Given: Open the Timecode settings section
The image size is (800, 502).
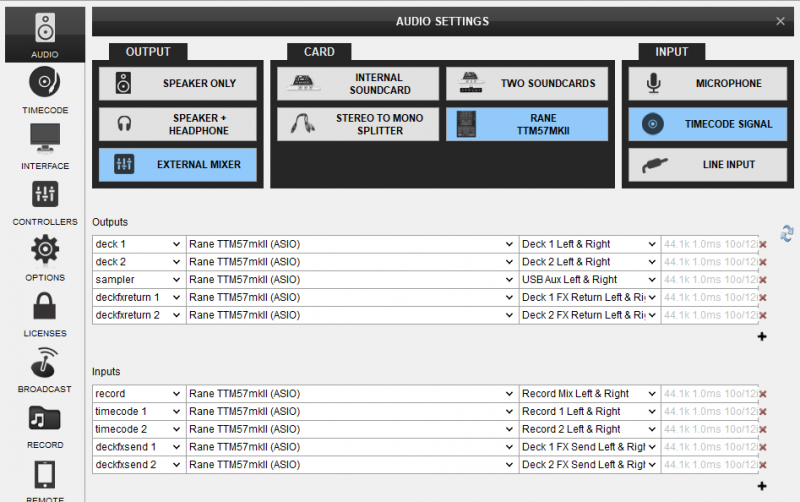Looking at the screenshot, I should pos(45,90).
